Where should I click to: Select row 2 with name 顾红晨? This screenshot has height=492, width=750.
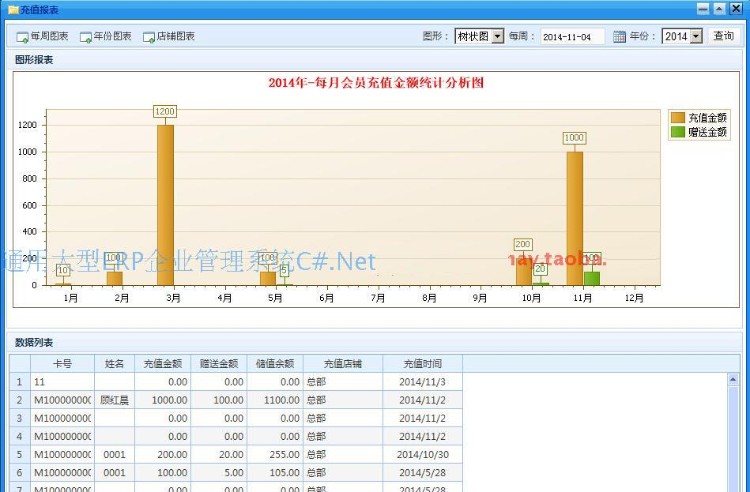pyautogui.click(x=114, y=400)
